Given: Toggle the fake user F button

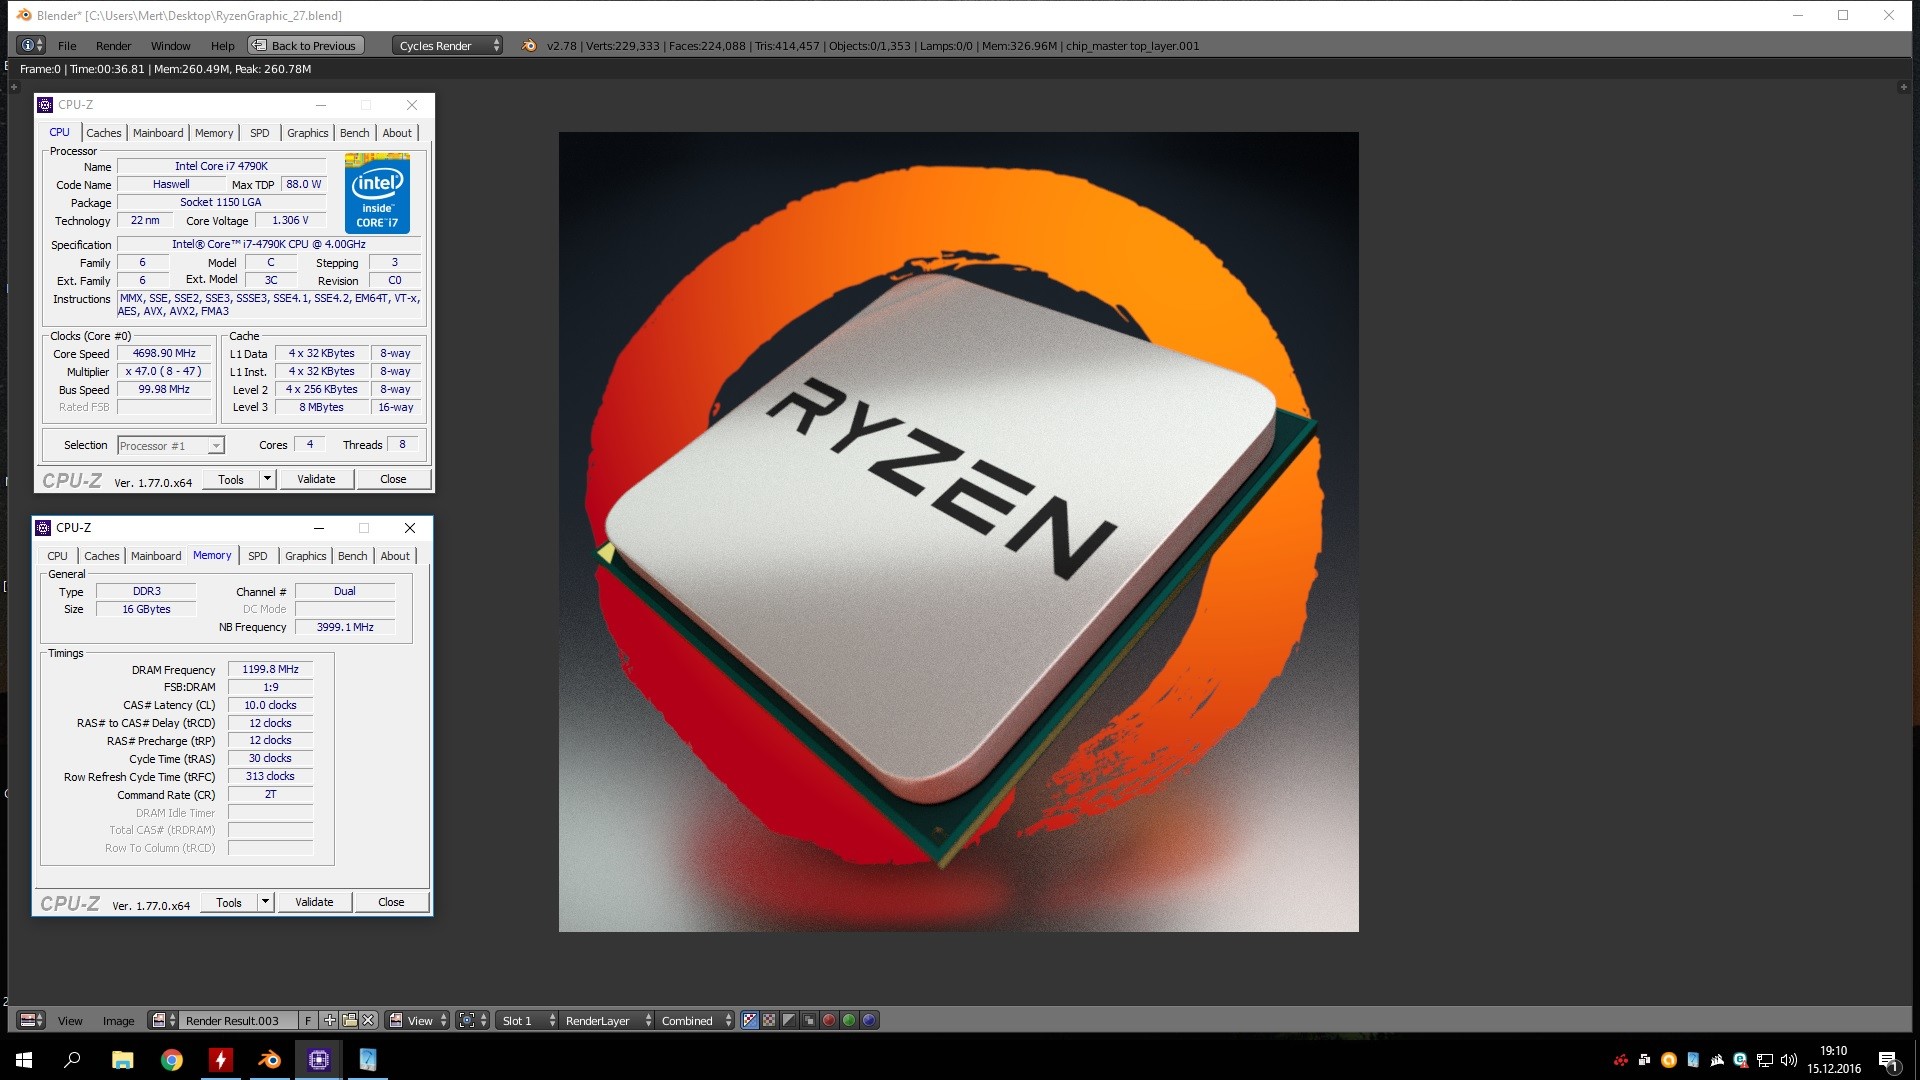Looking at the screenshot, I should [308, 1020].
